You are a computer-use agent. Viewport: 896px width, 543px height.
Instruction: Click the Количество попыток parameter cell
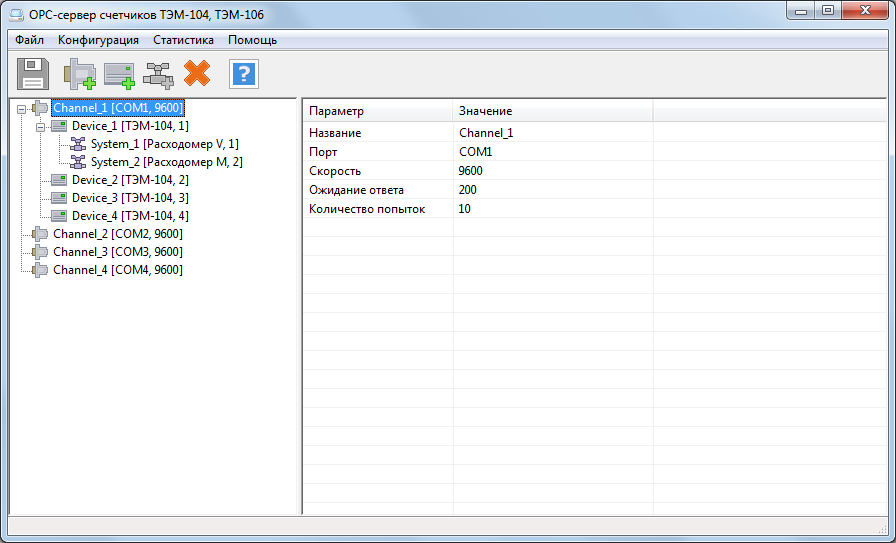[378, 209]
